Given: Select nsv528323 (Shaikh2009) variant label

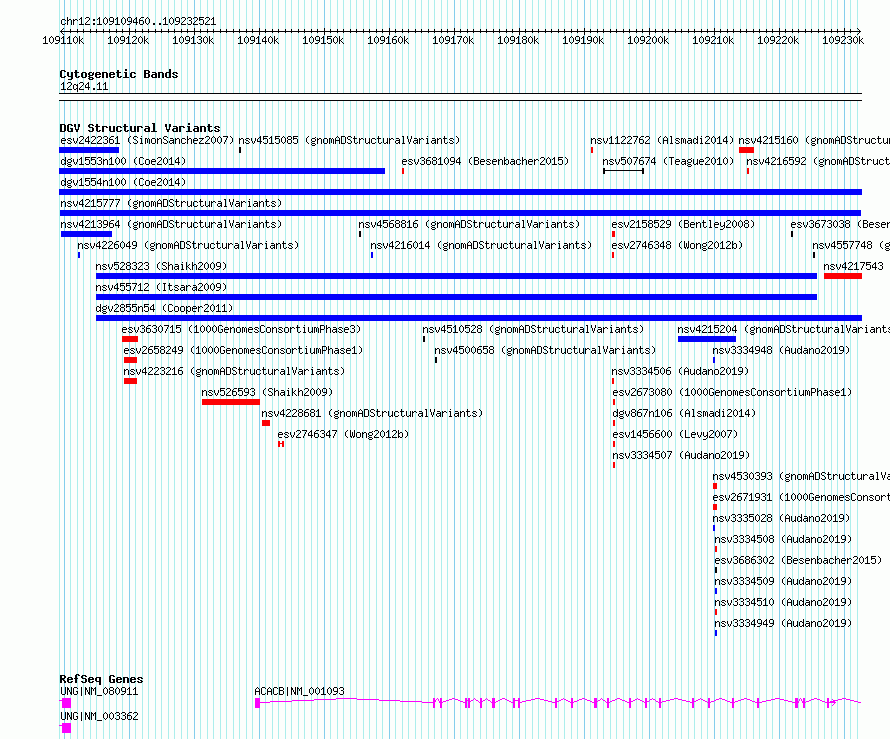Looking at the screenshot, I should click(161, 266).
